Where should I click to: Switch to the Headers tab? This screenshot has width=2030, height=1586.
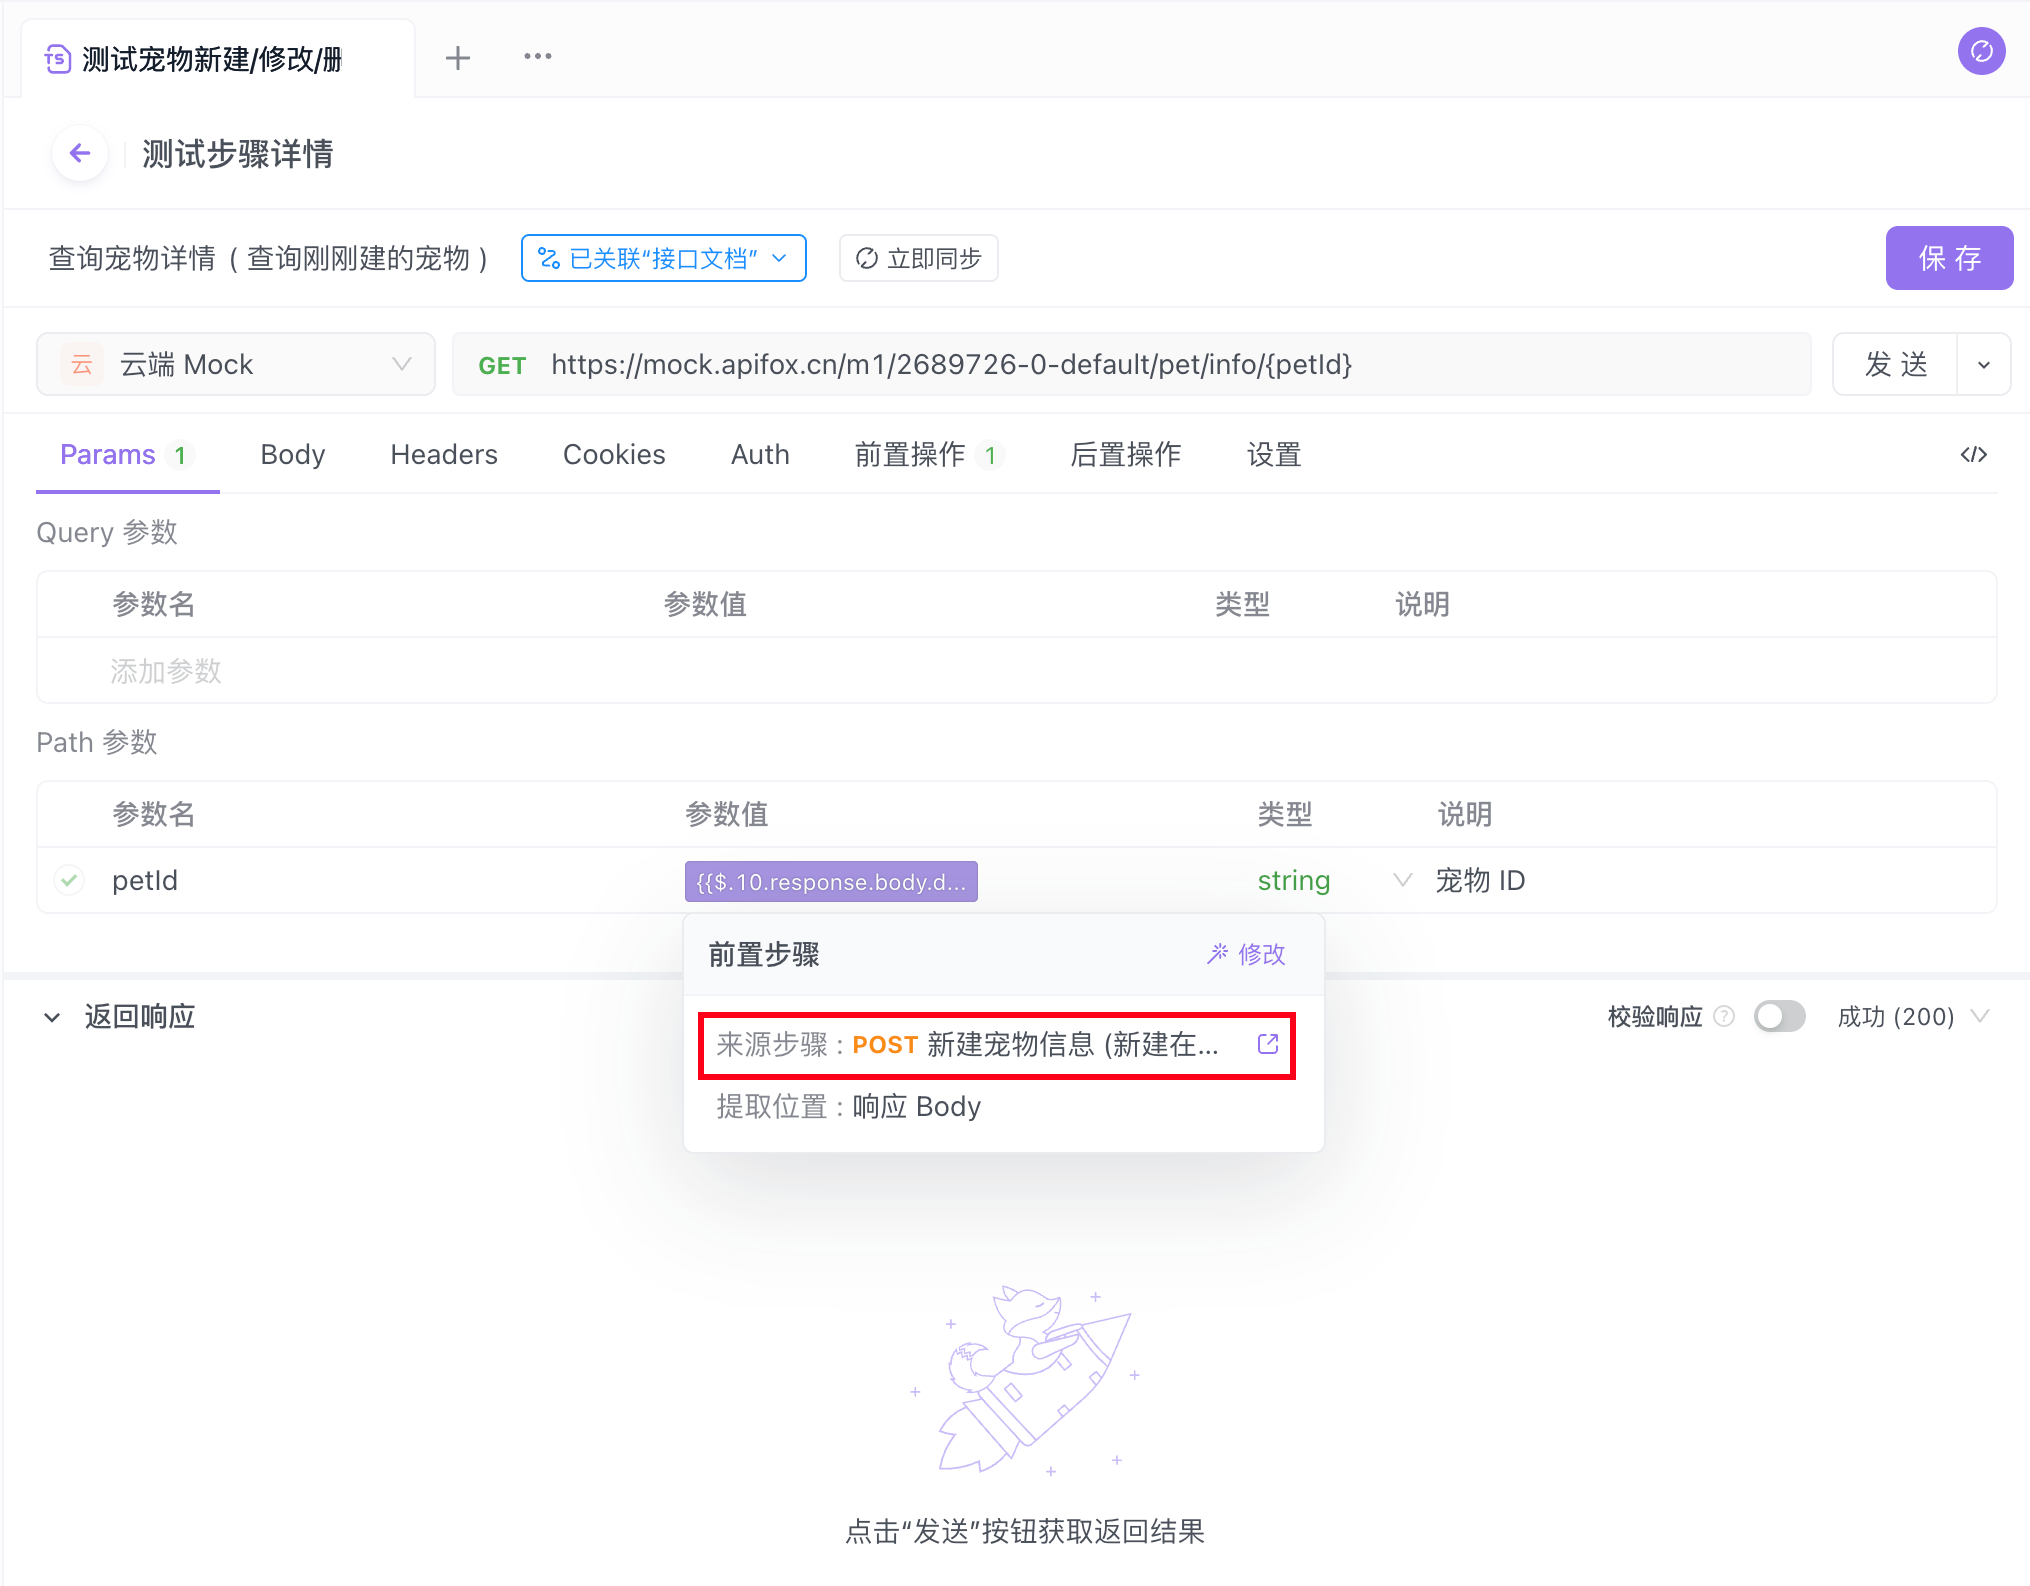[x=443, y=455]
